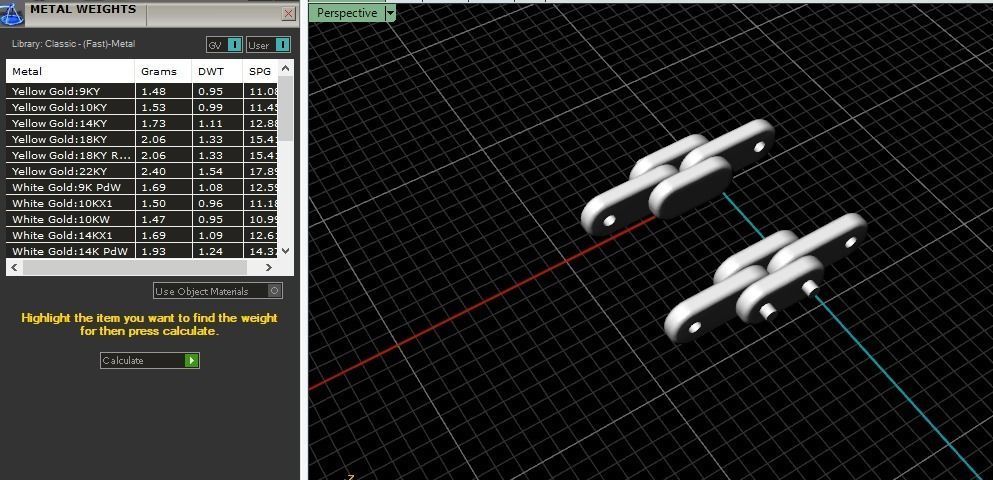Sort by the Grams column header
Screen dimensions: 993x480
coord(163,72)
